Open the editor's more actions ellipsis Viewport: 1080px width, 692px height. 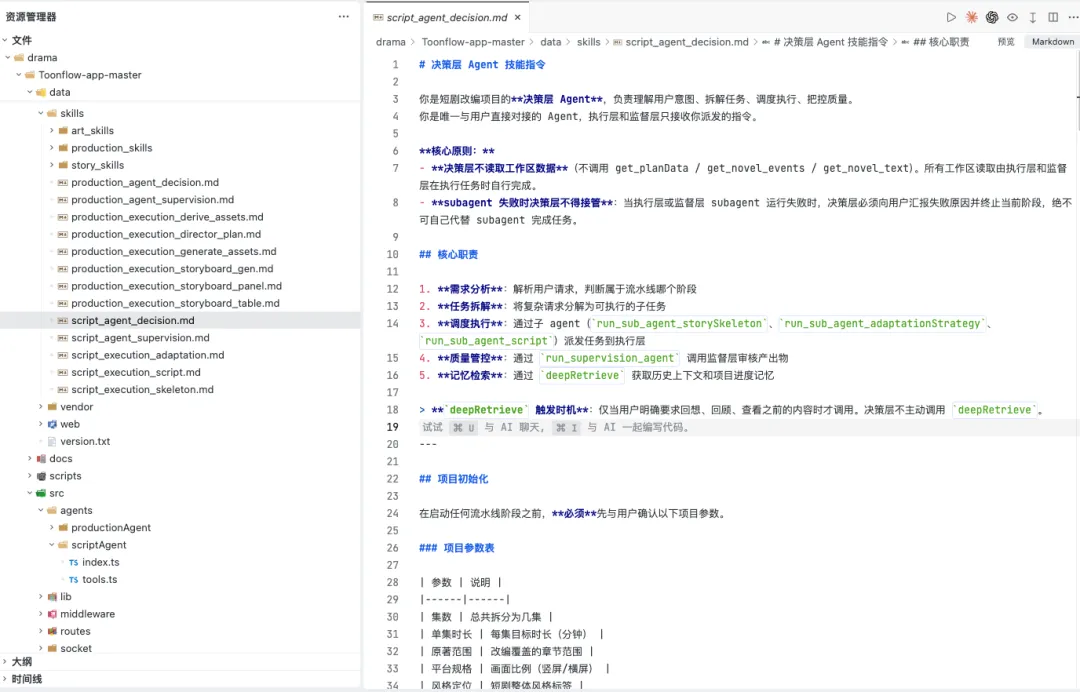1073,17
